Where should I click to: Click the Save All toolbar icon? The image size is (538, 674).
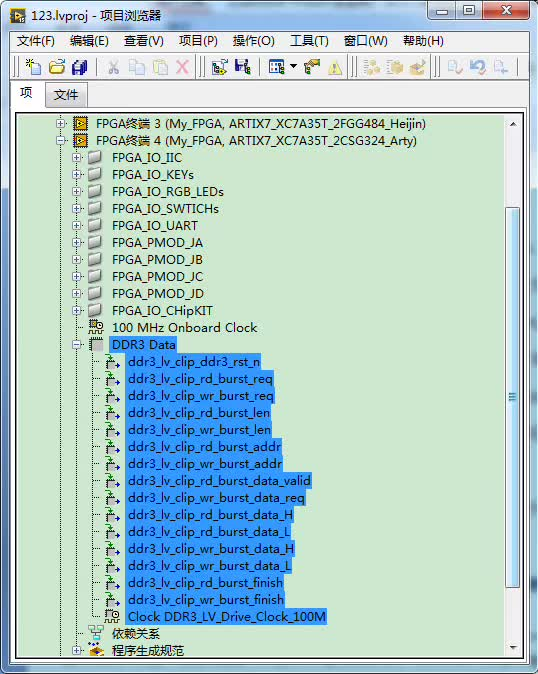point(79,67)
